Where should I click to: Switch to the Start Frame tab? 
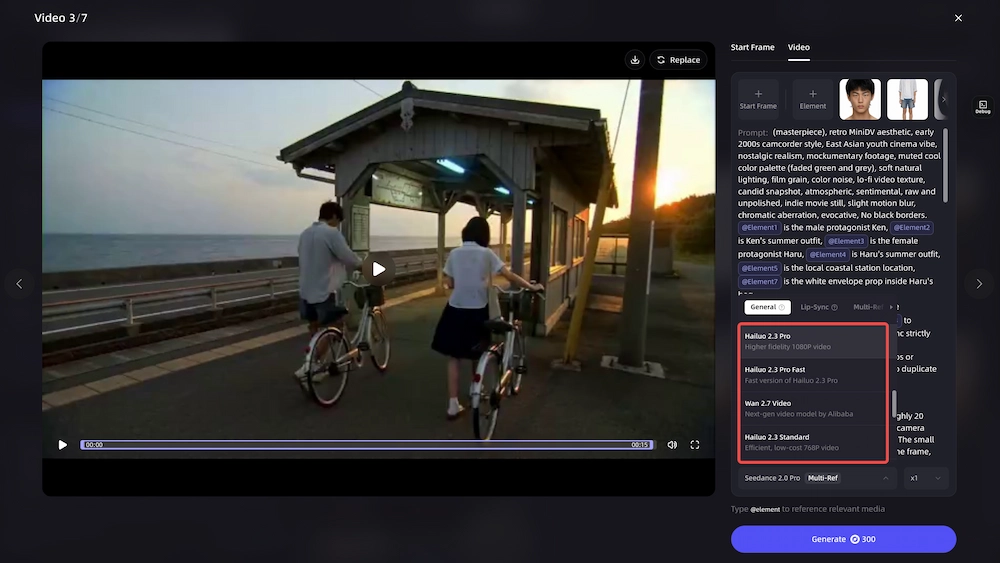[753, 47]
